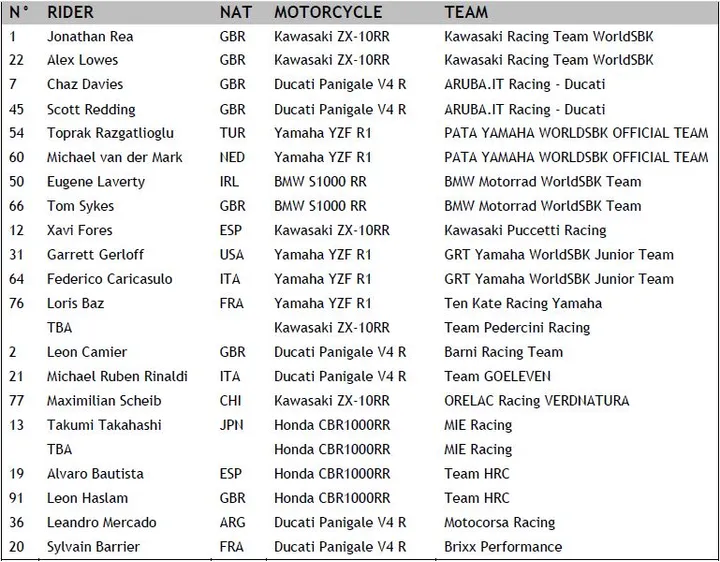Viewport: 720px width, 562px height.
Task: Select the Brixx Performance team name
Action: point(503,547)
